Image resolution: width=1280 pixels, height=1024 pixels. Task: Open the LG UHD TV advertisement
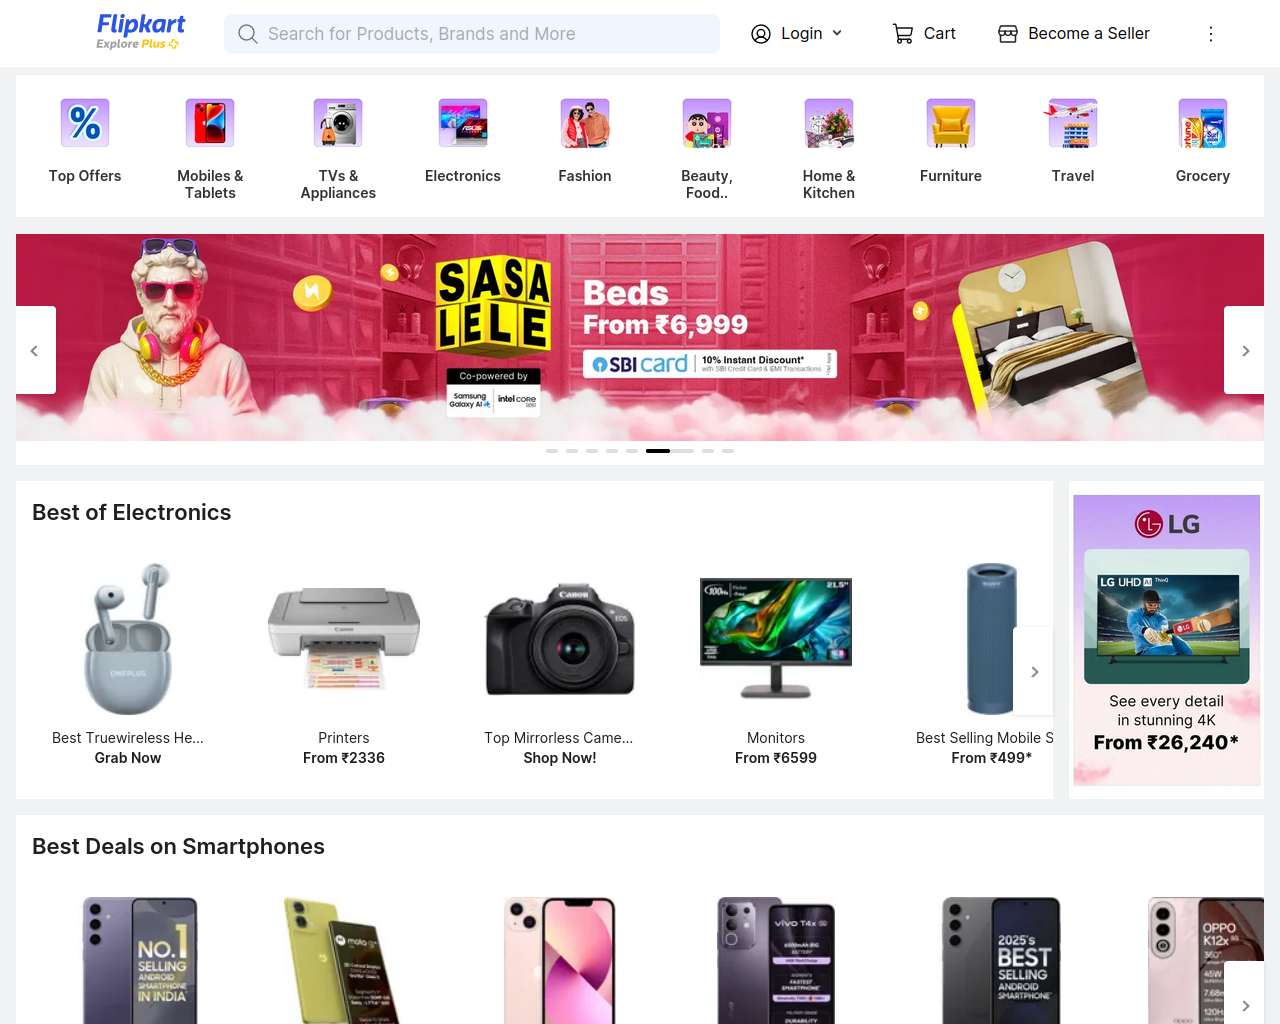tap(1167, 640)
